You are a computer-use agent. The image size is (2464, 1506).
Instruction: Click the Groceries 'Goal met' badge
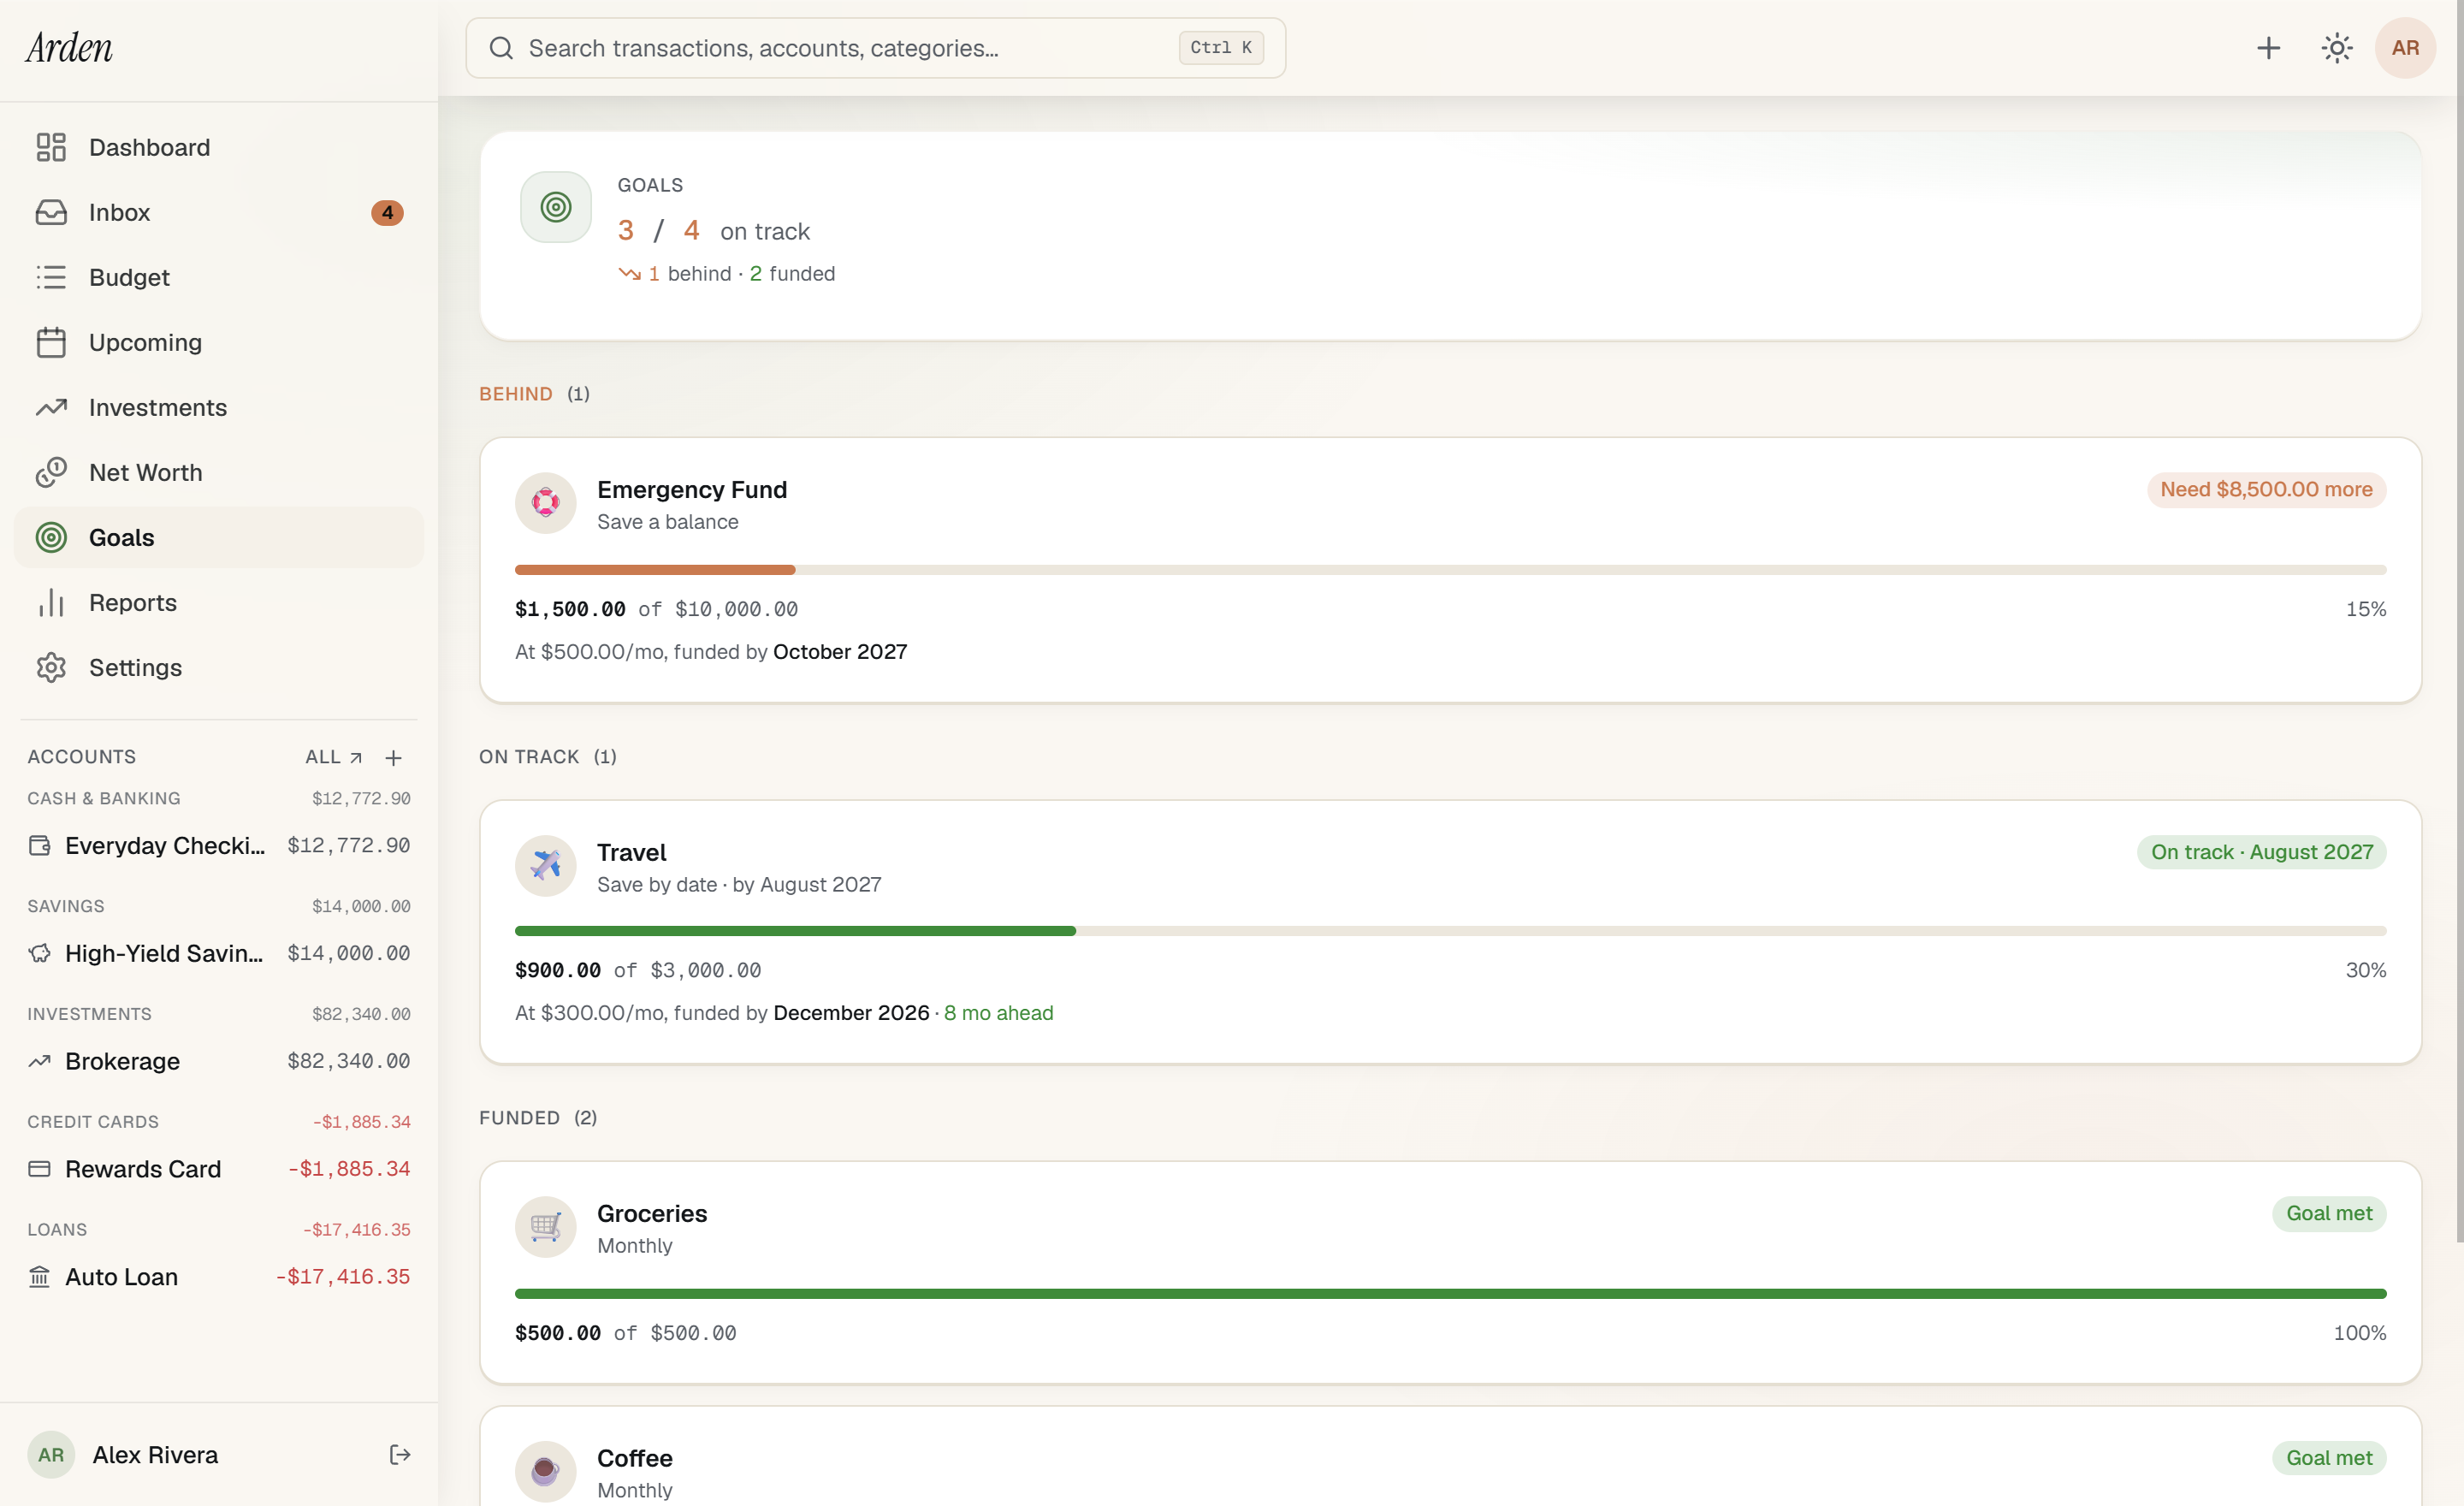(2329, 1213)
